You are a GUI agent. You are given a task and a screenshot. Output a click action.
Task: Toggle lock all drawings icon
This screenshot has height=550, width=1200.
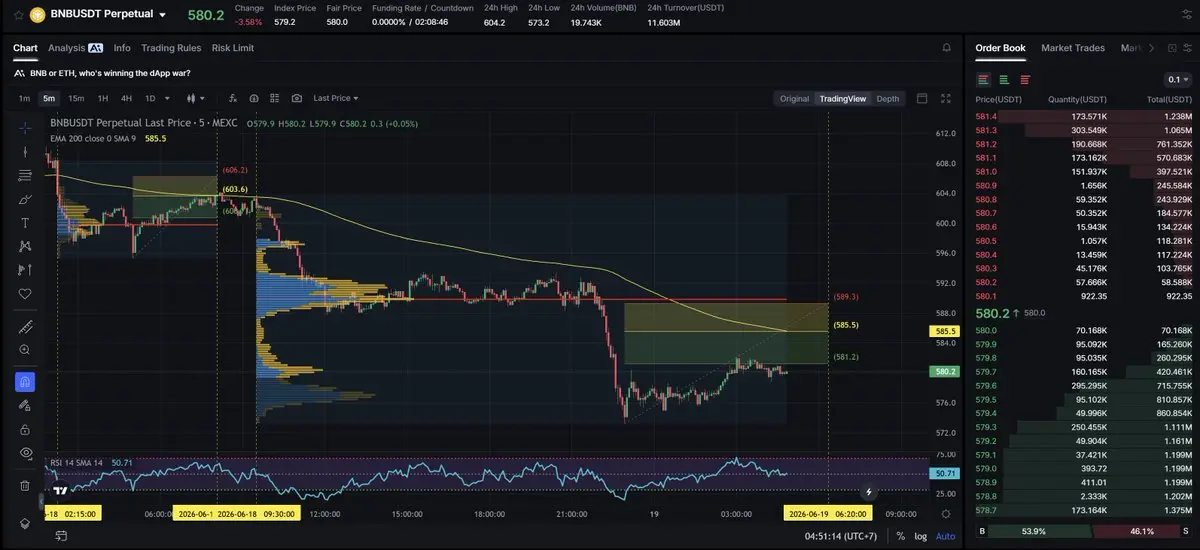tap(25, 429)
